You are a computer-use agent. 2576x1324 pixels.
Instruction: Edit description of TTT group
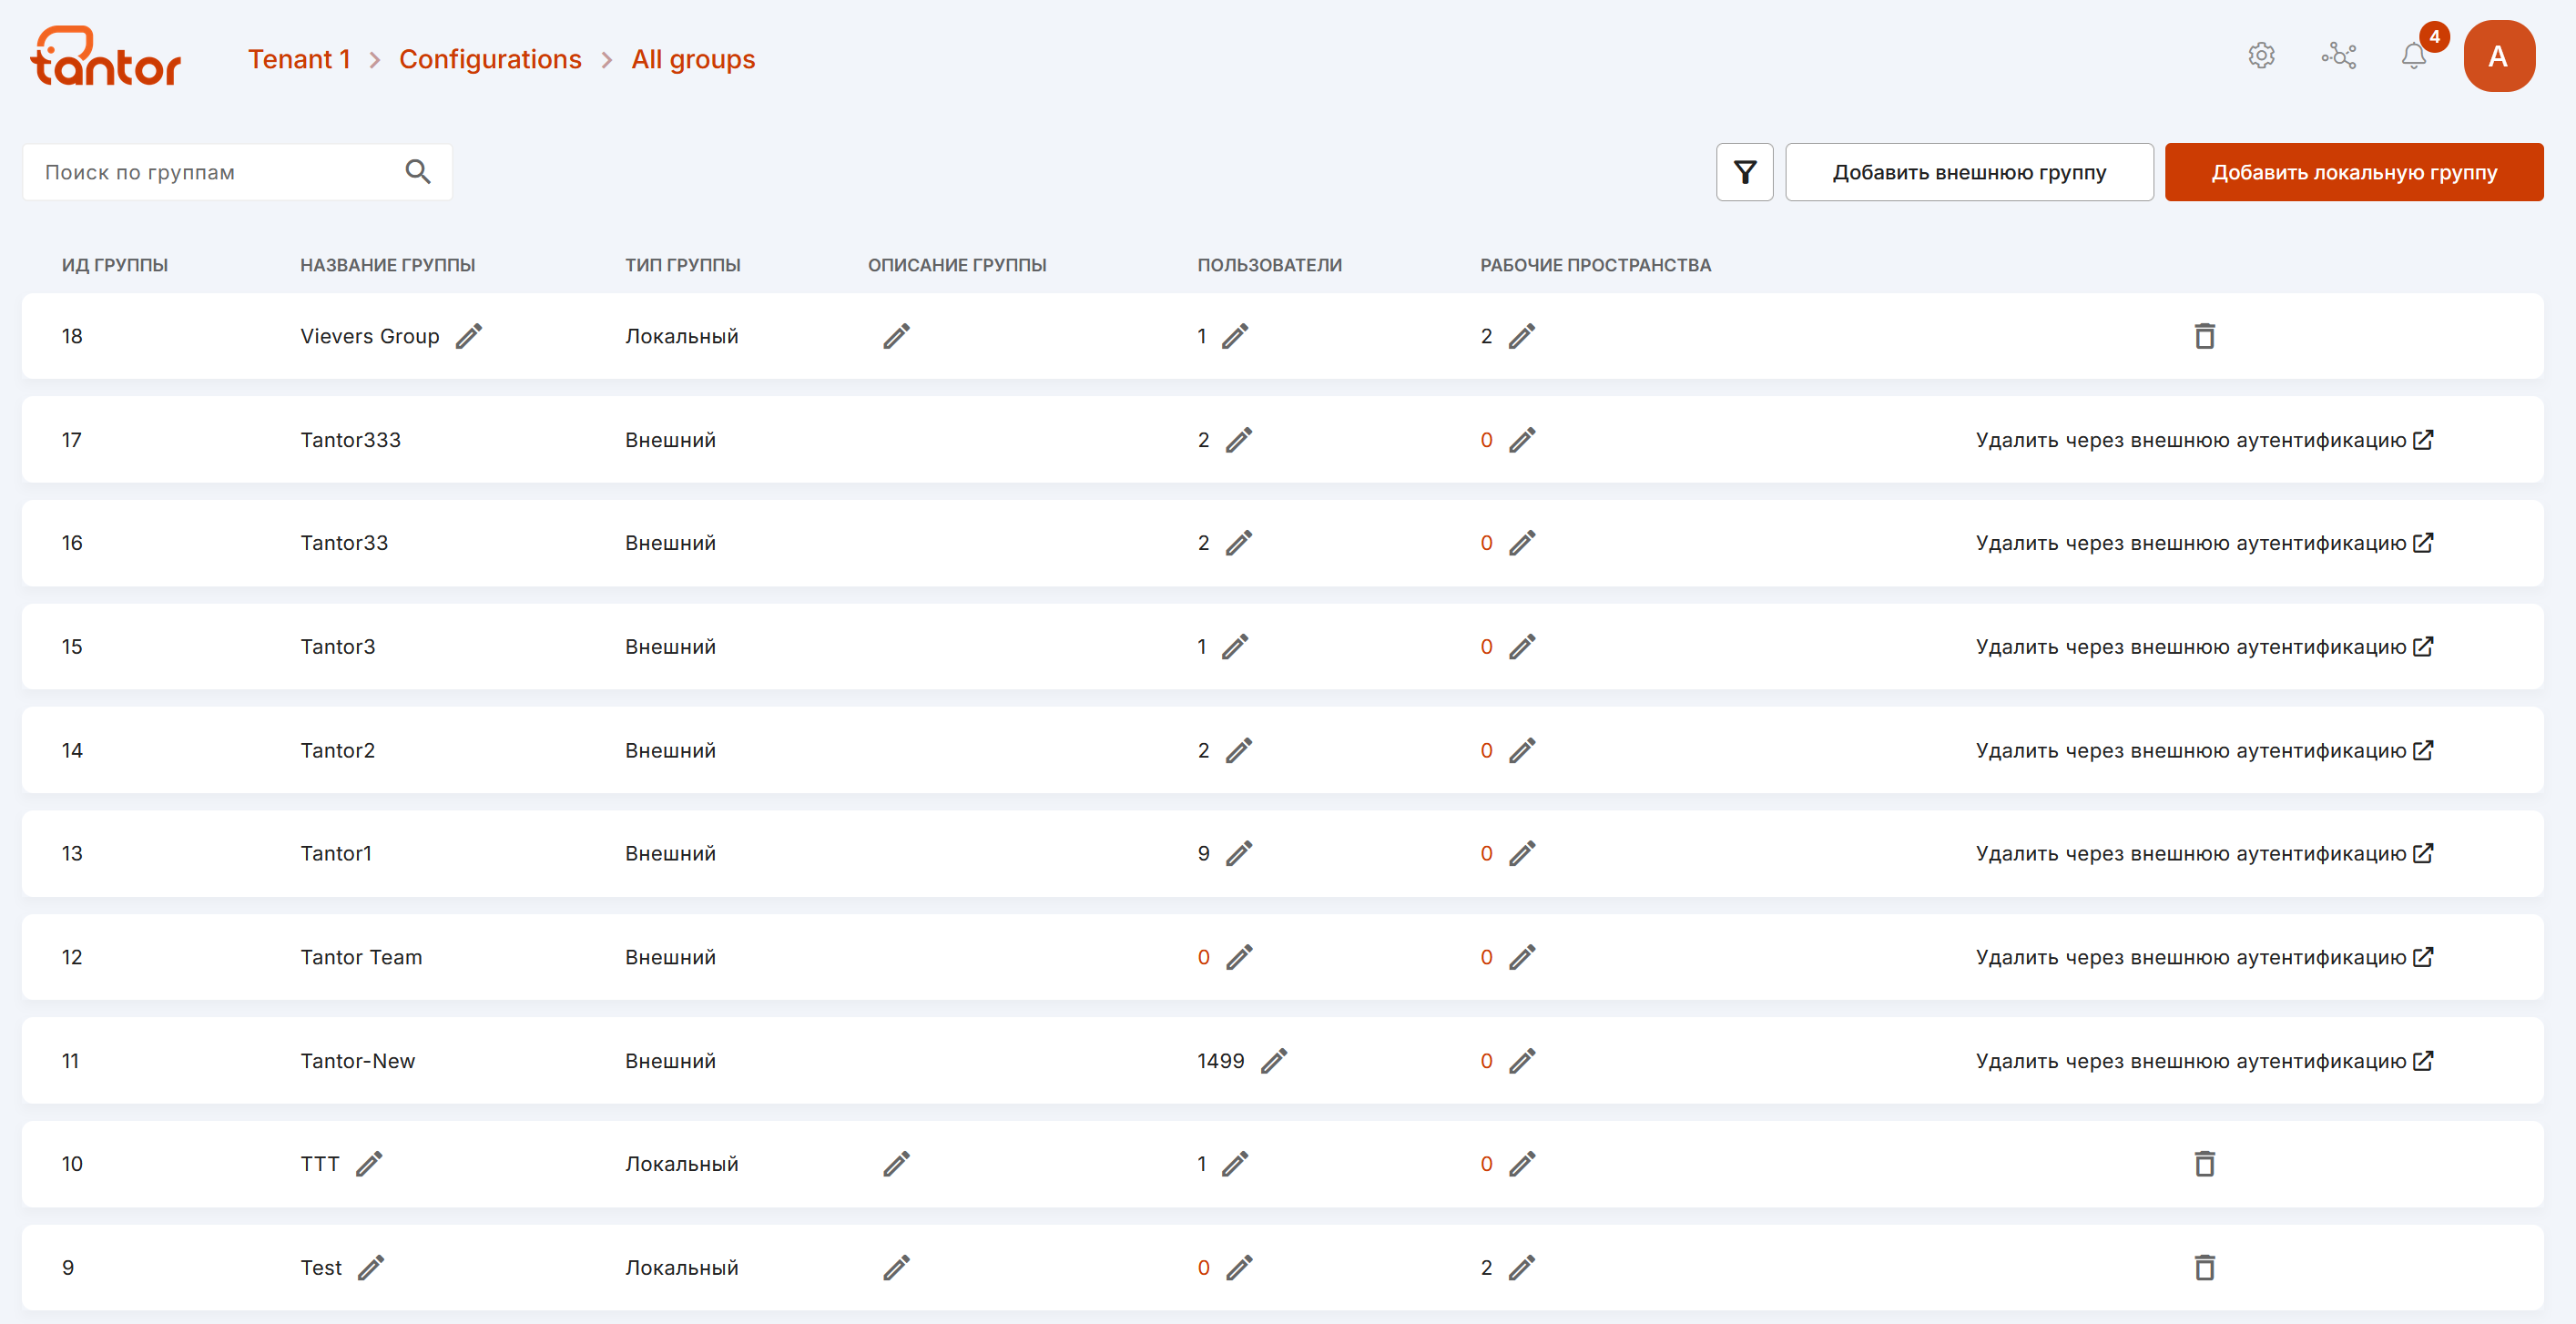[x=896, y=1164]
